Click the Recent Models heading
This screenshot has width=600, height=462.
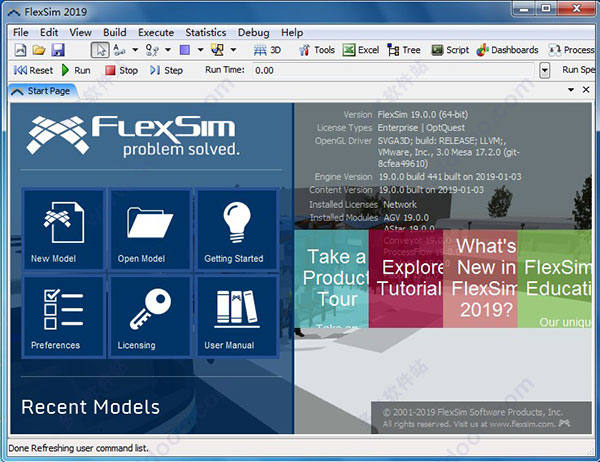91,407
